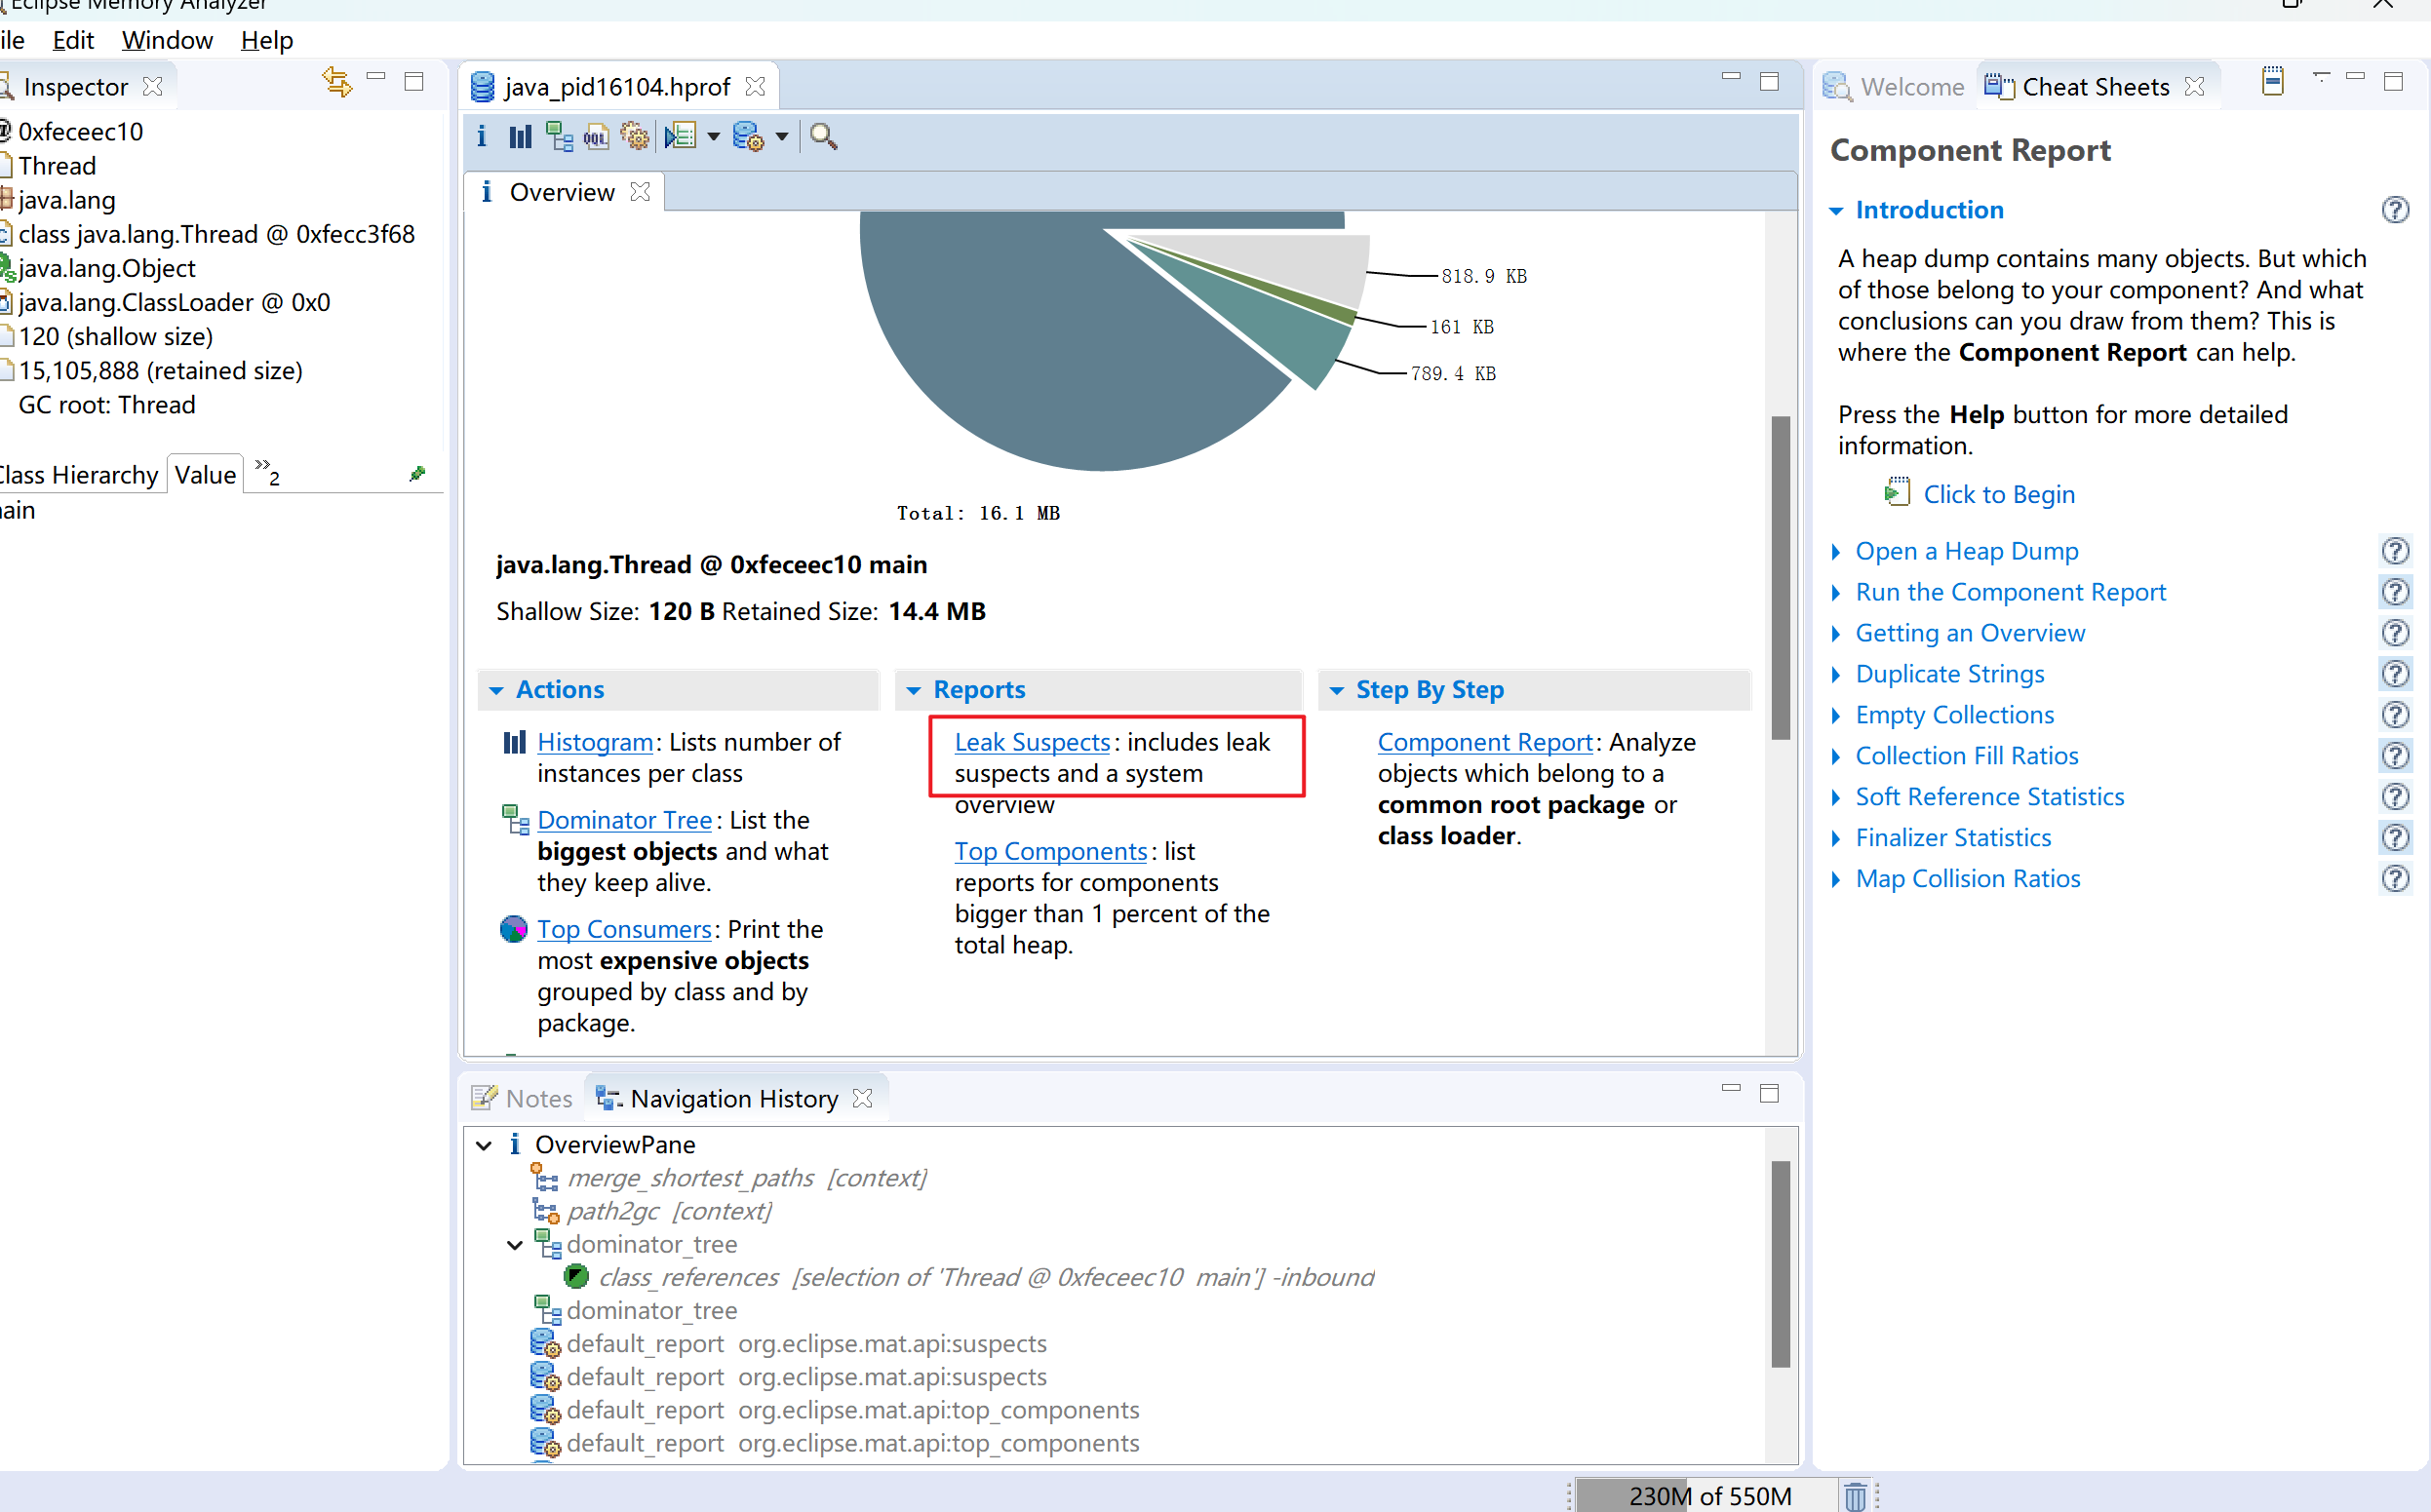Open the Cheat Sheets view menu triangle
2431x1512 pixels.
click(x=2321, y=77)
